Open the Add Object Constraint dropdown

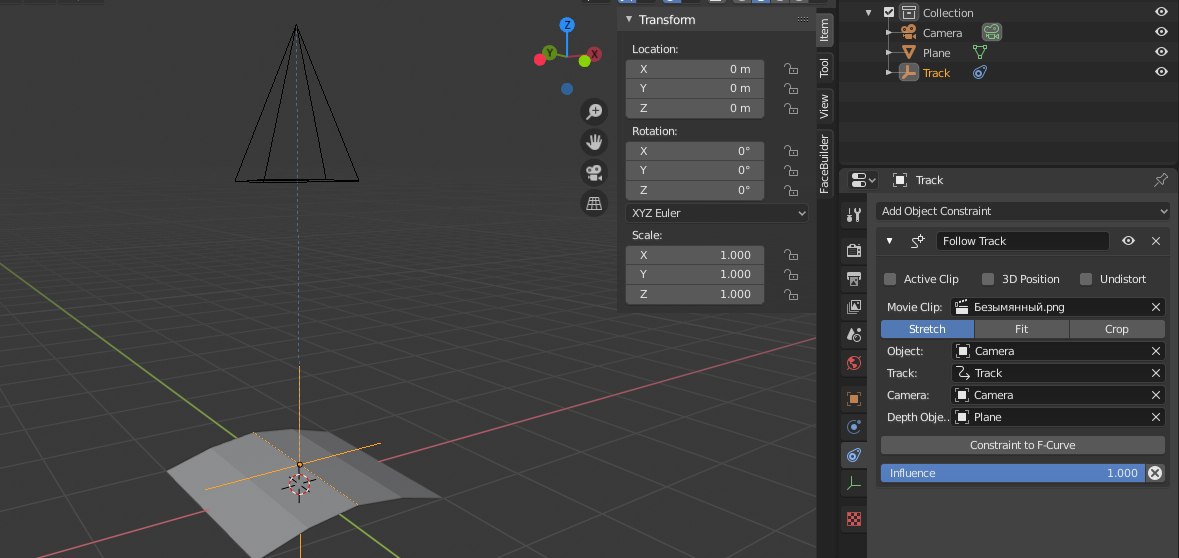click(x=1023, y=211)
